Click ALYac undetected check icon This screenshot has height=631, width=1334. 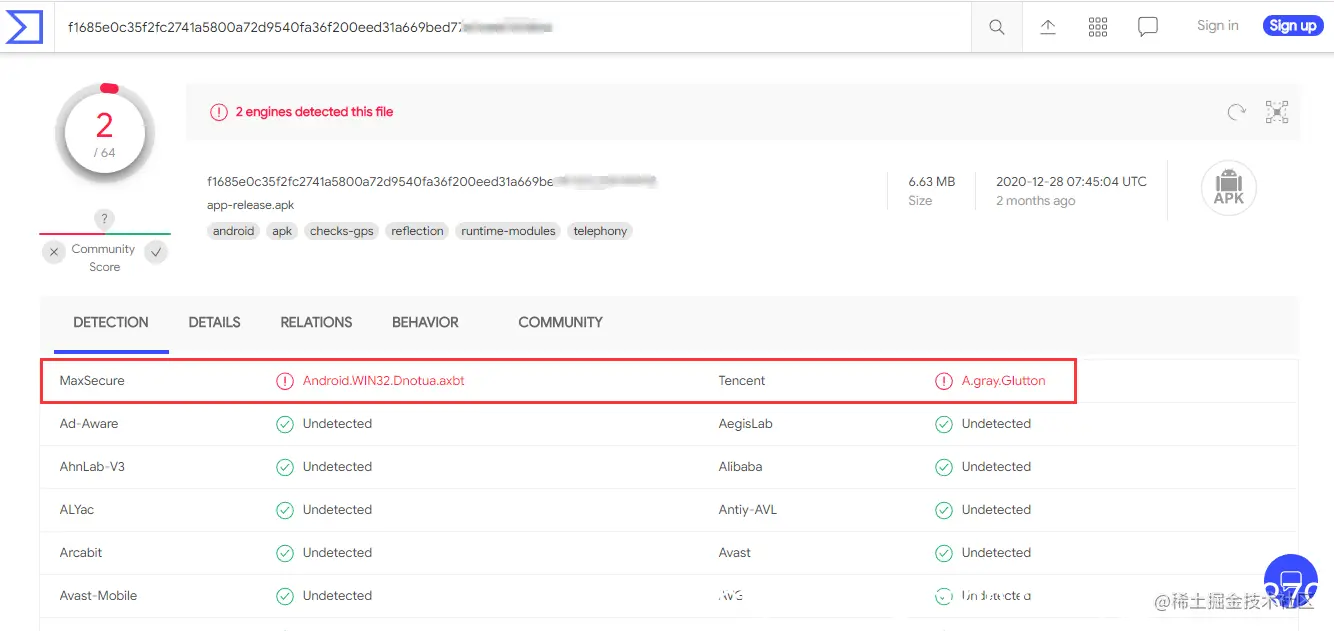[285, 510]
